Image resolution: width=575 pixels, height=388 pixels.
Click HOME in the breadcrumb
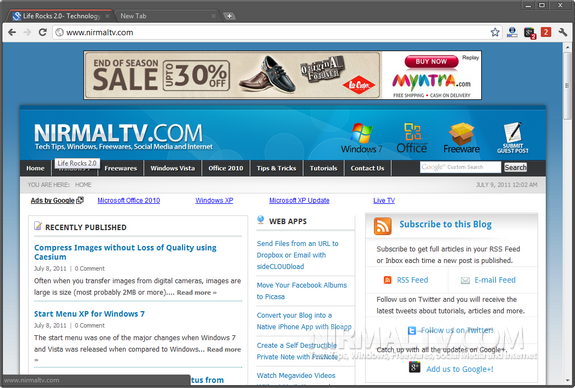click(83, 185)
